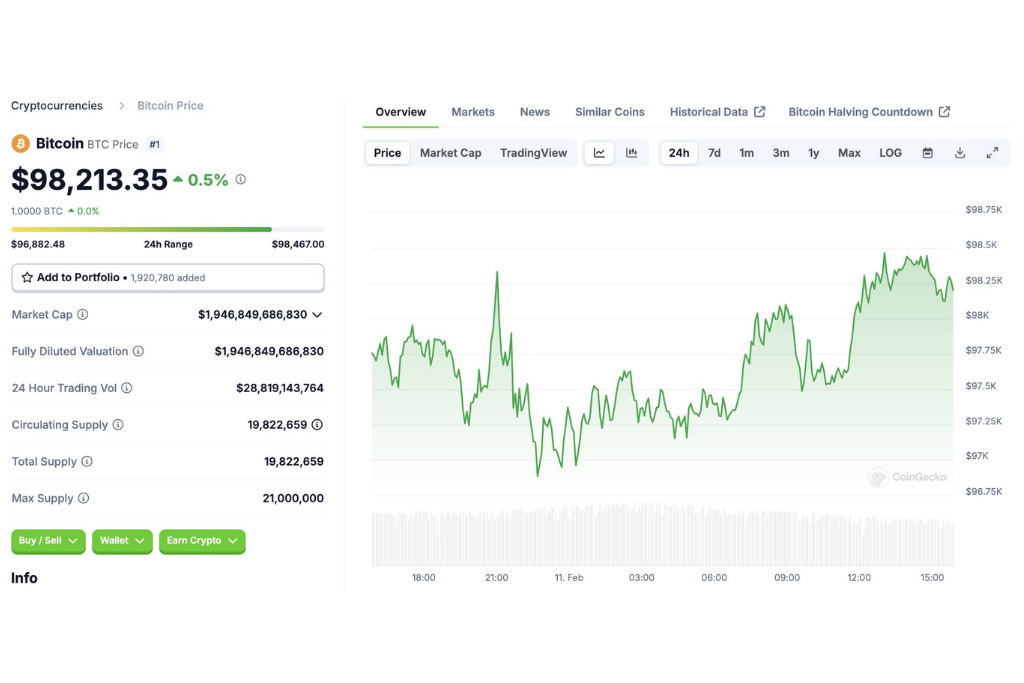Open Total Supply info icon

pos(87,462)
